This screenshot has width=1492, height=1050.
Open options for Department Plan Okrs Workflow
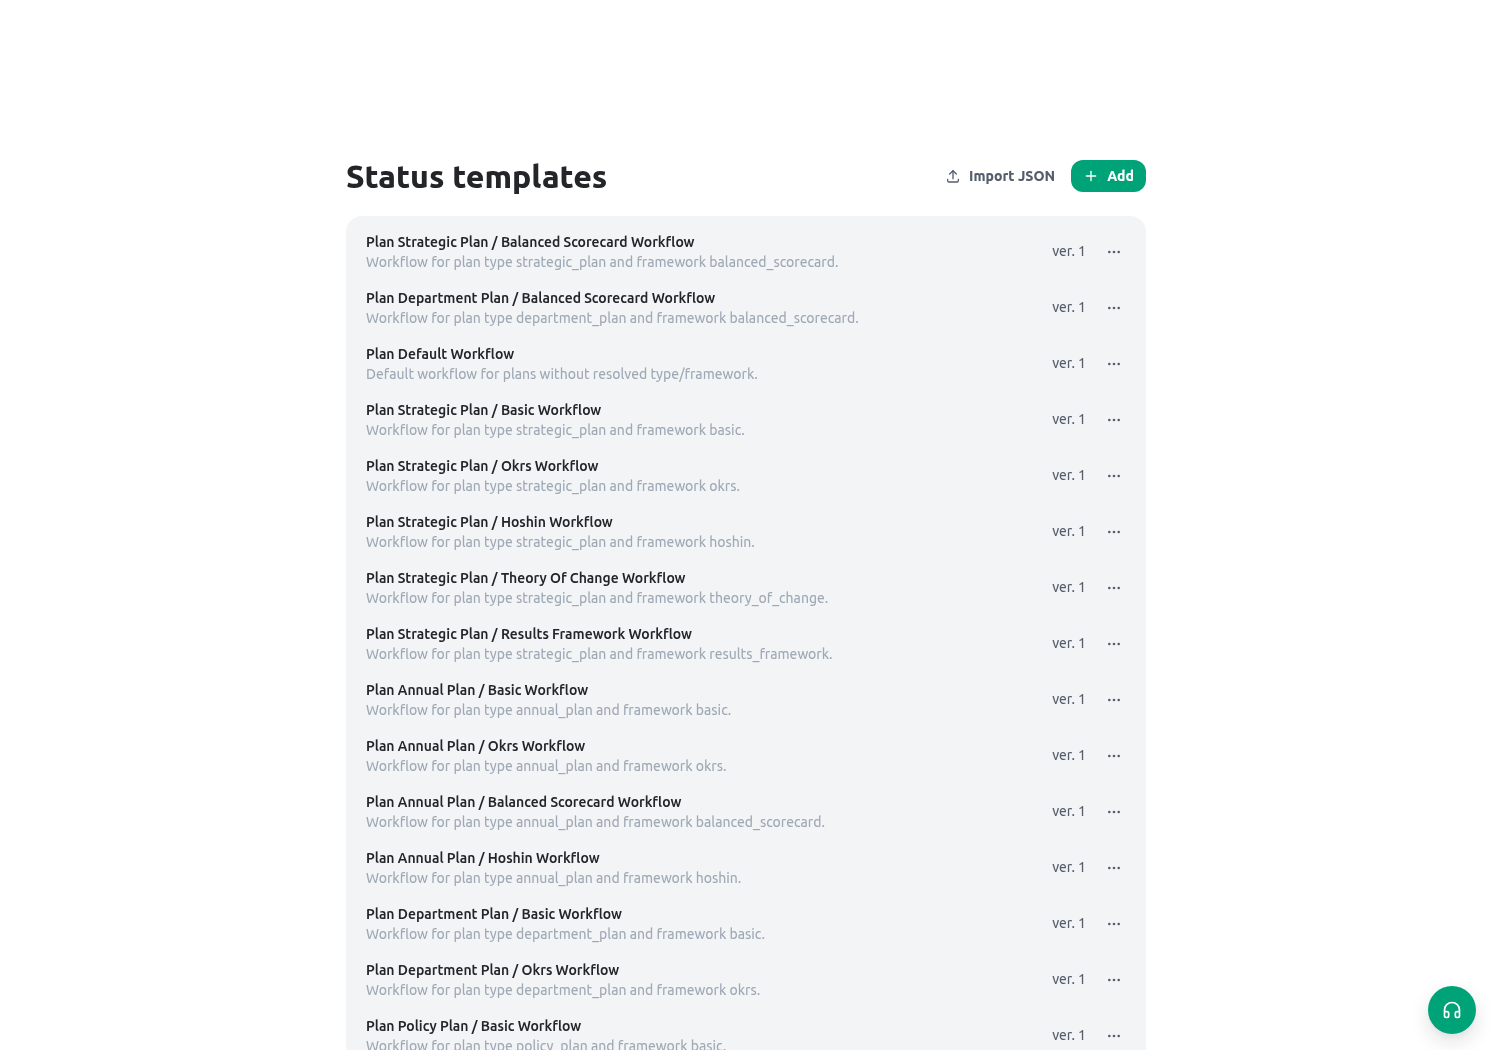tap(1114, 980)
